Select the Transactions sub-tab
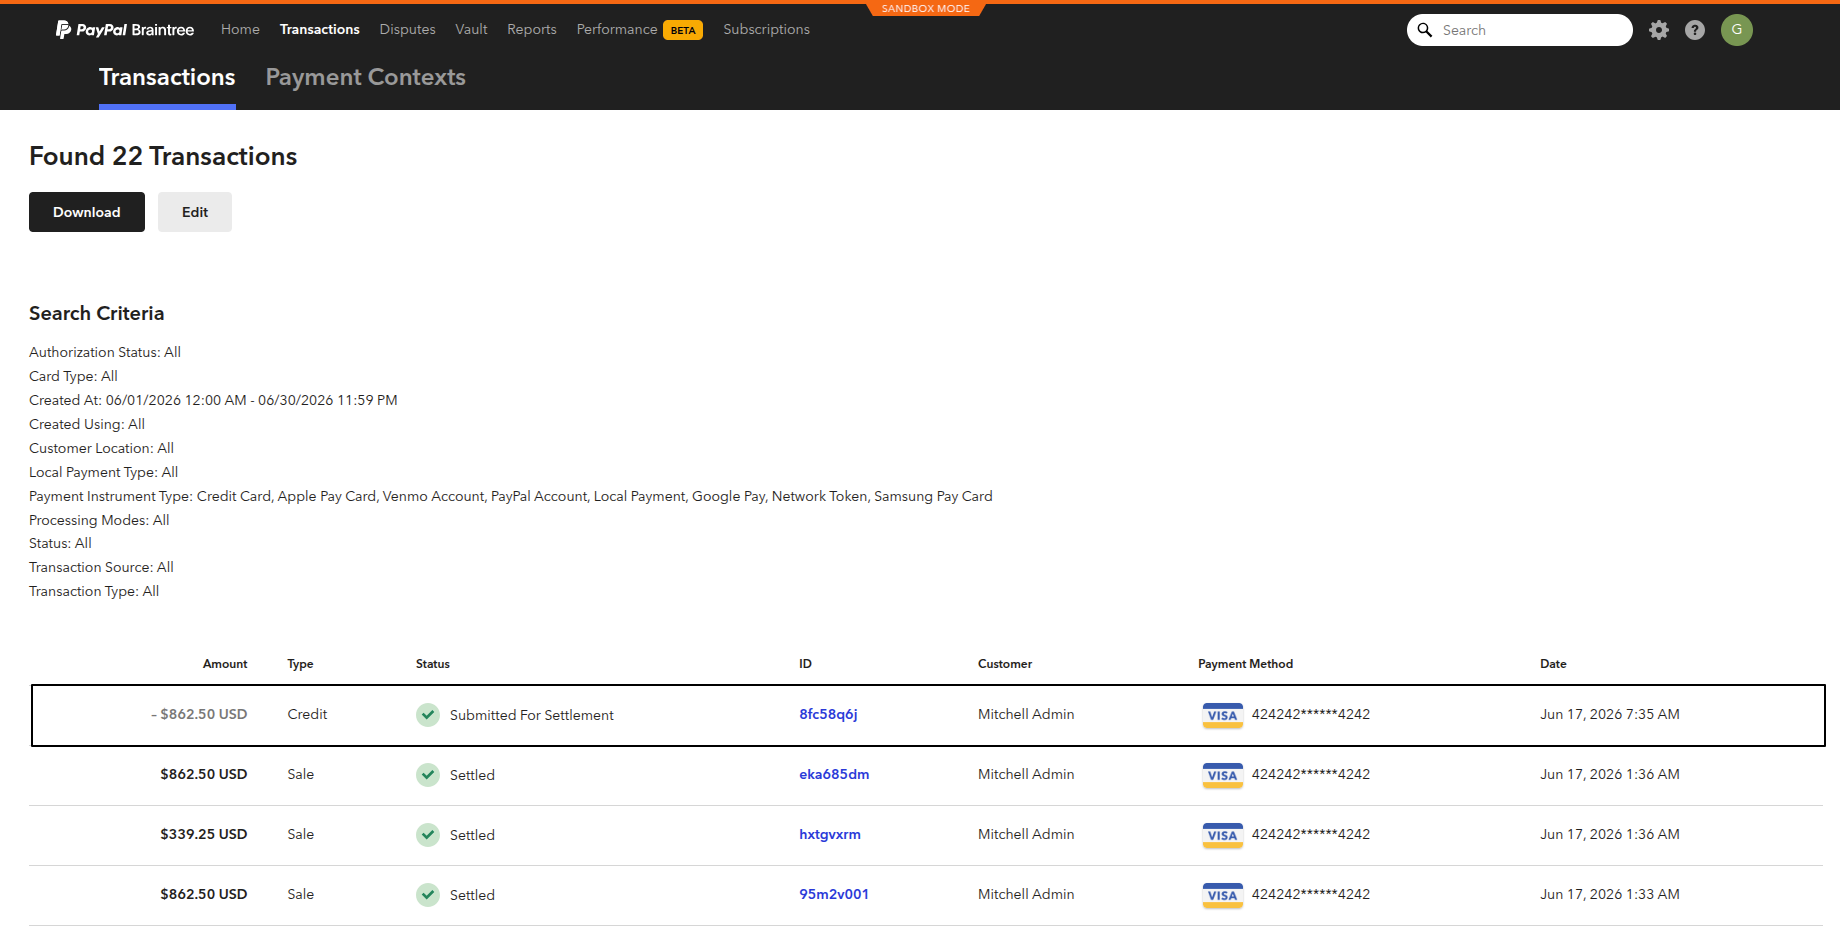The height and width of the screenshot is (928, 1840). tap(167, 77)
